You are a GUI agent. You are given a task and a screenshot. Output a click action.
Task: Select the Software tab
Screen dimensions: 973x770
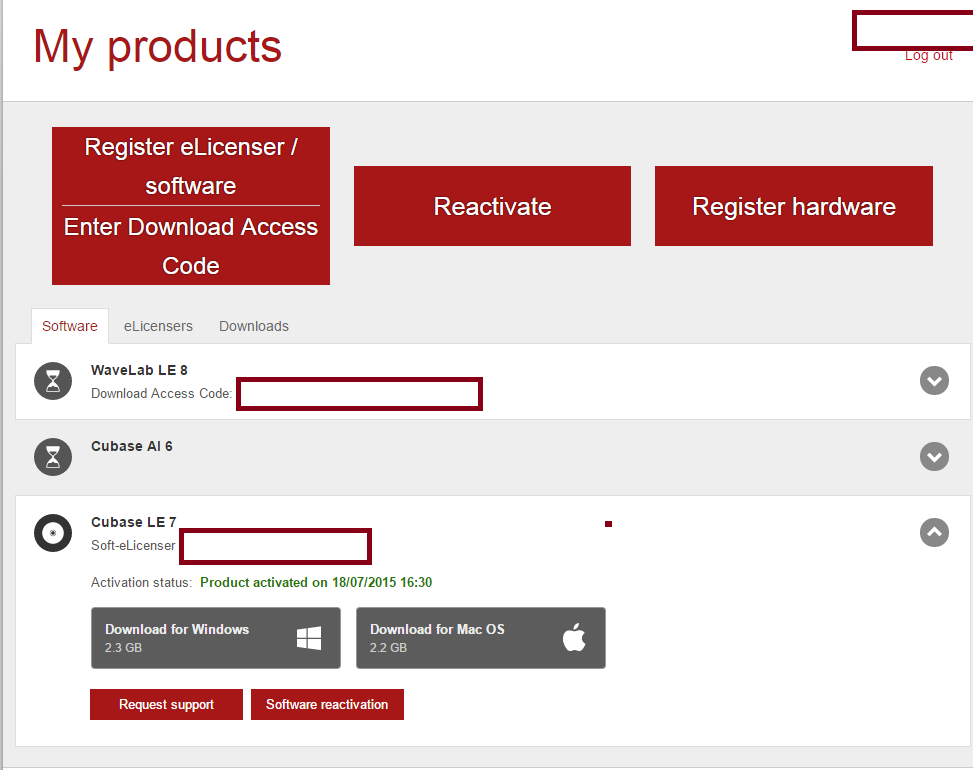pos(70,326)
